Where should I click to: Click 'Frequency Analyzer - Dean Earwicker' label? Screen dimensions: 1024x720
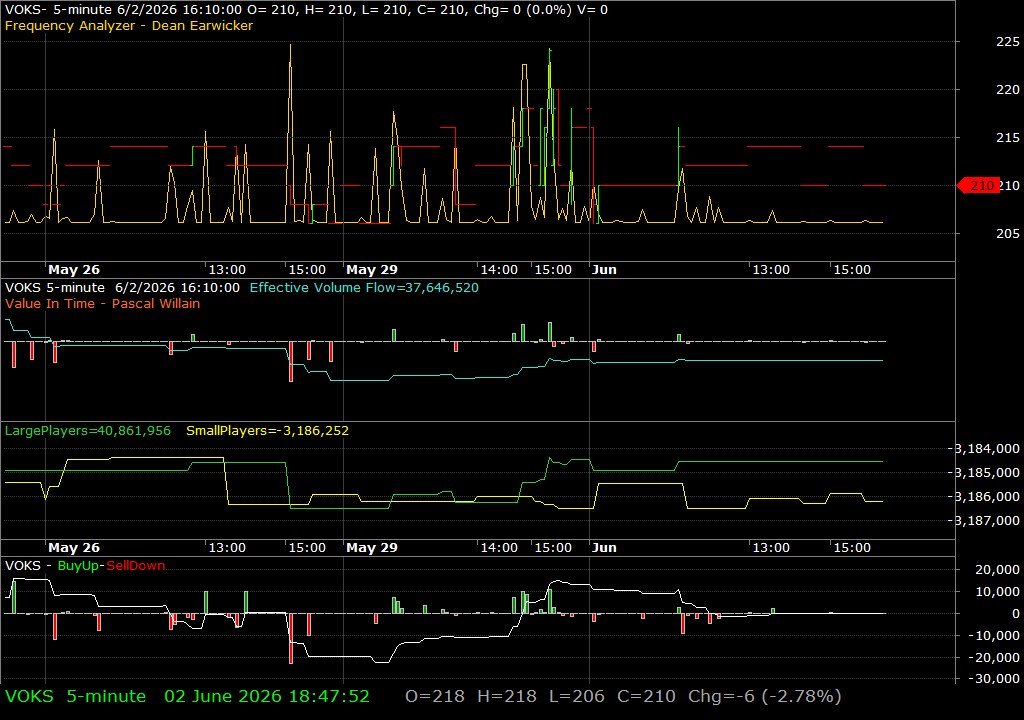click(x=129, y=25)
